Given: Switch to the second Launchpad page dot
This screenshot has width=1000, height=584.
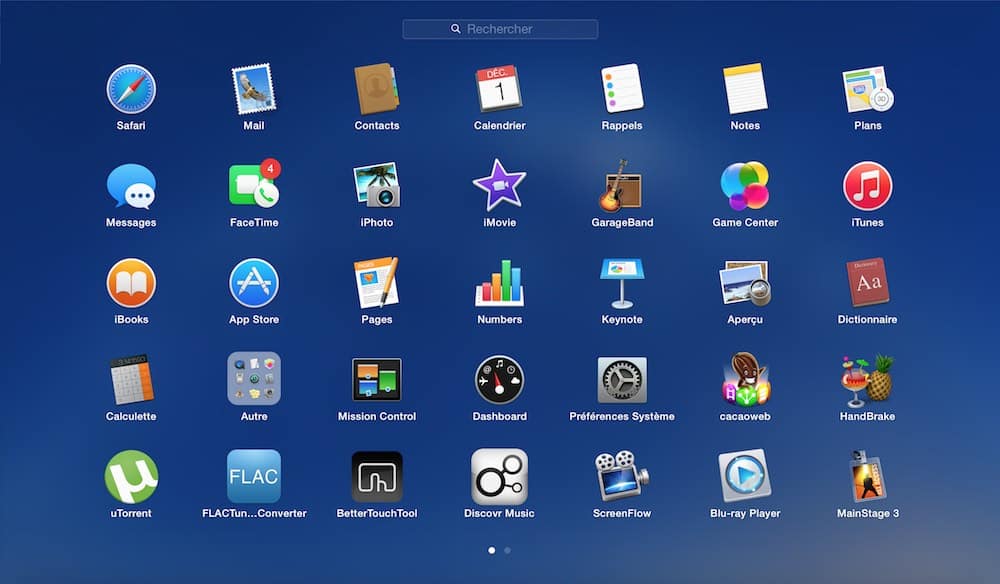Looking at the screenshot, I should pos(508,550).
